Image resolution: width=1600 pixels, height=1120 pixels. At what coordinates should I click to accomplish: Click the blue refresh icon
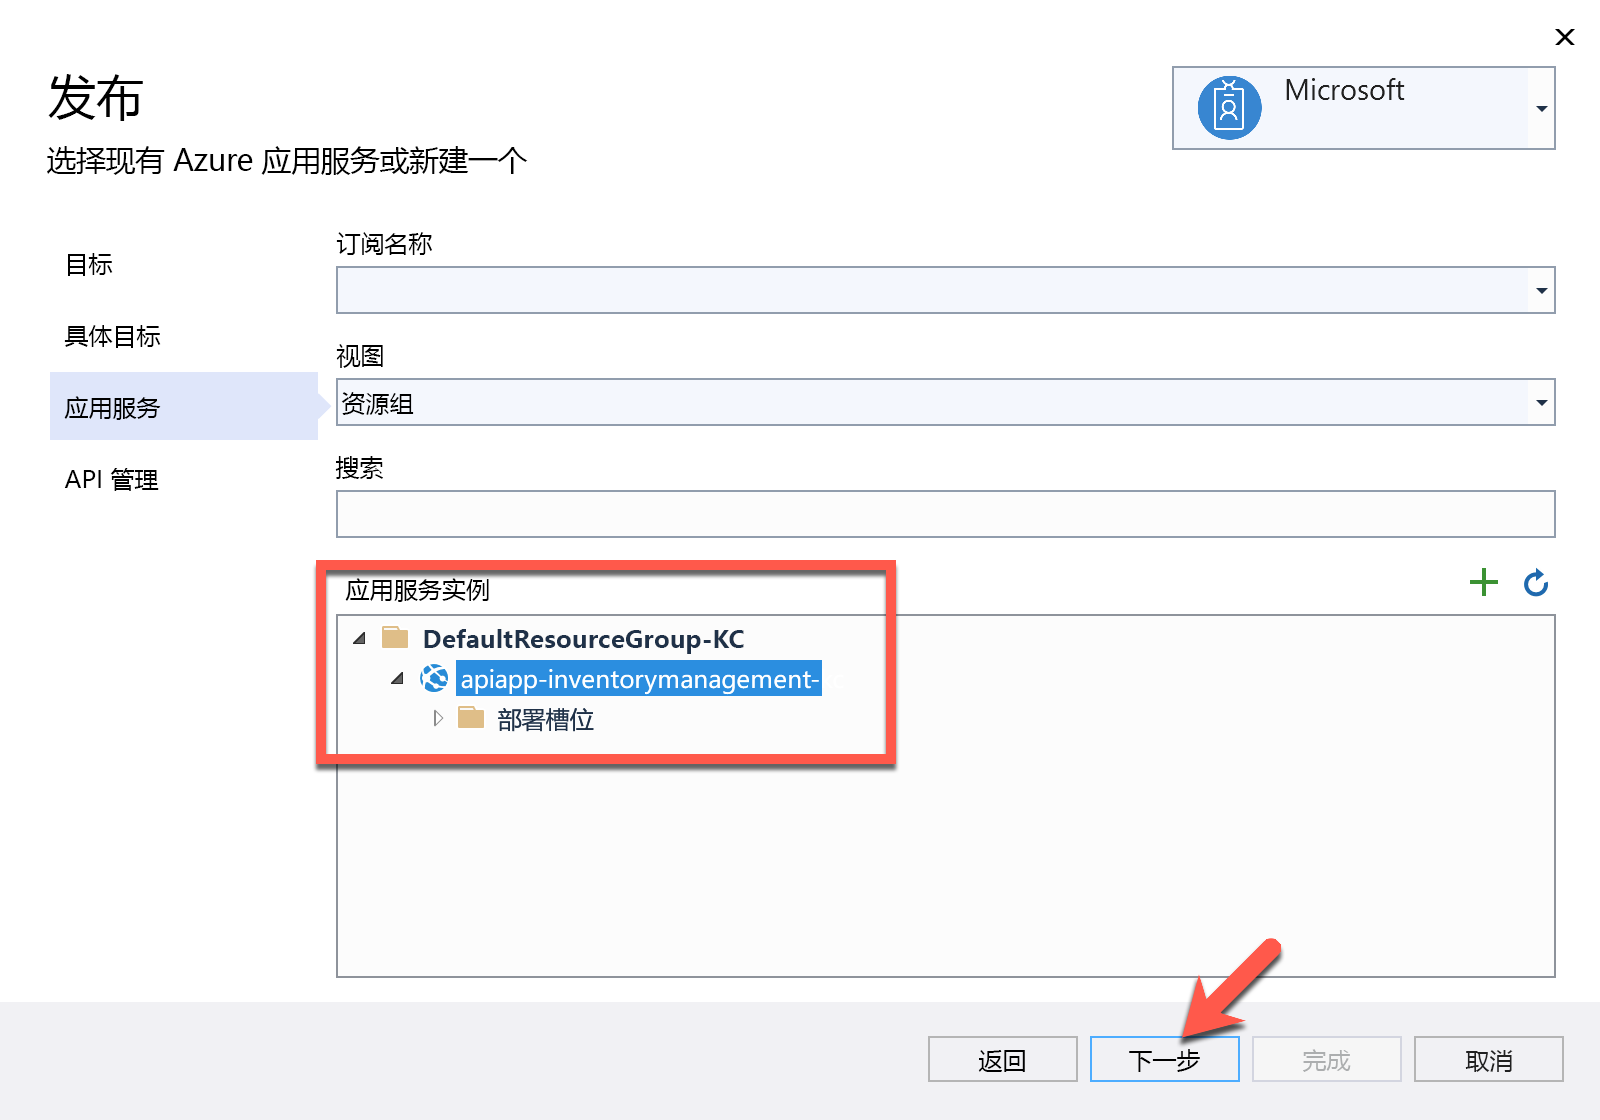coord(1536,582)
